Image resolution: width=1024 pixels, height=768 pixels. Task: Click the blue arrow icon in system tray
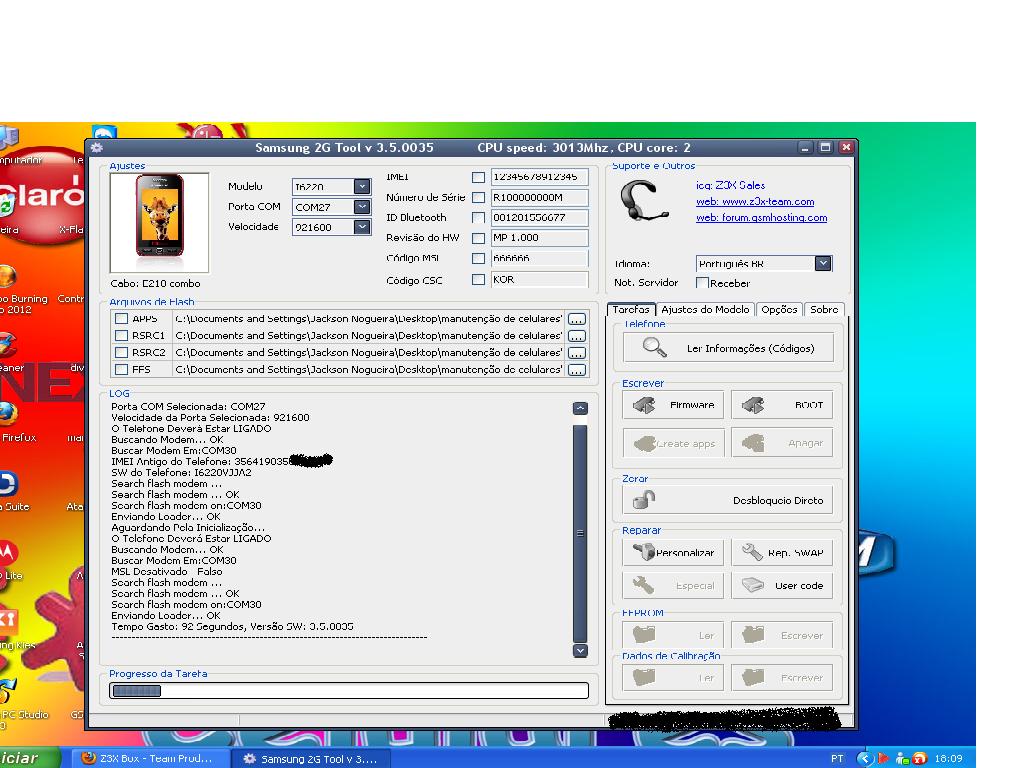point(865,758)
